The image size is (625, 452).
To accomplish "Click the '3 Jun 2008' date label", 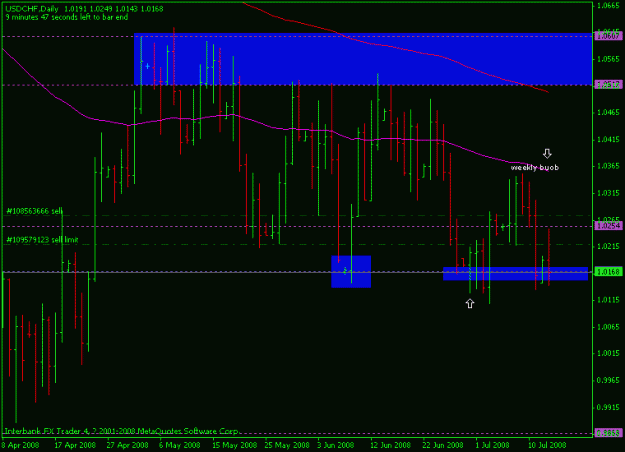I will click(336, 445).
